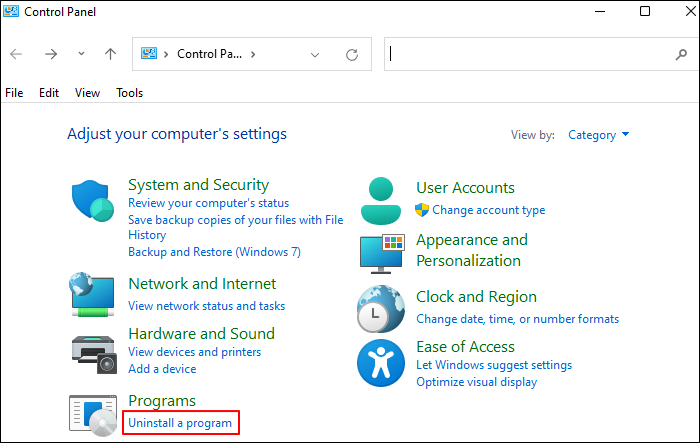Open System and Security heading
700x443 pixels.
pyautogui.click(x=199, y=184)
